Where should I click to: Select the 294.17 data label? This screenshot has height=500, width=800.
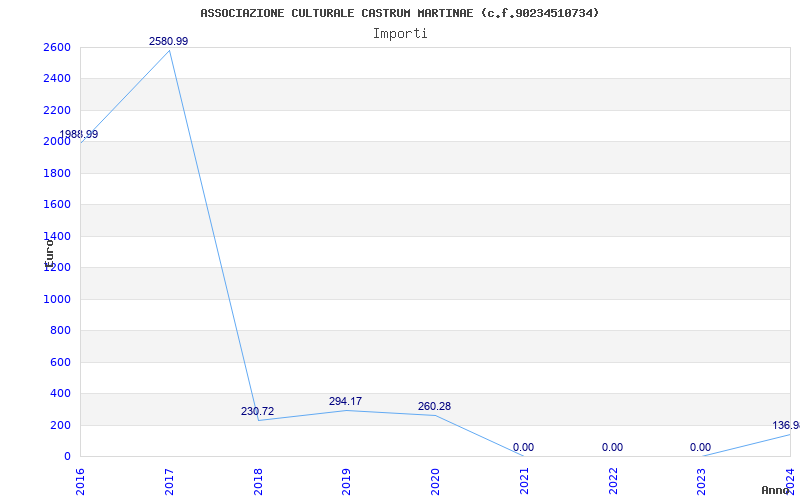pos(345,402)
